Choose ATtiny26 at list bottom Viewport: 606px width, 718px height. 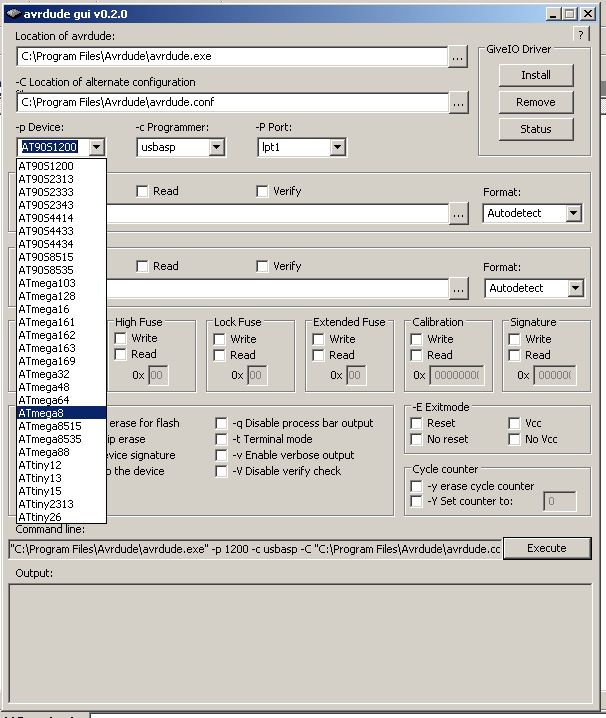[x=61, y=517]
